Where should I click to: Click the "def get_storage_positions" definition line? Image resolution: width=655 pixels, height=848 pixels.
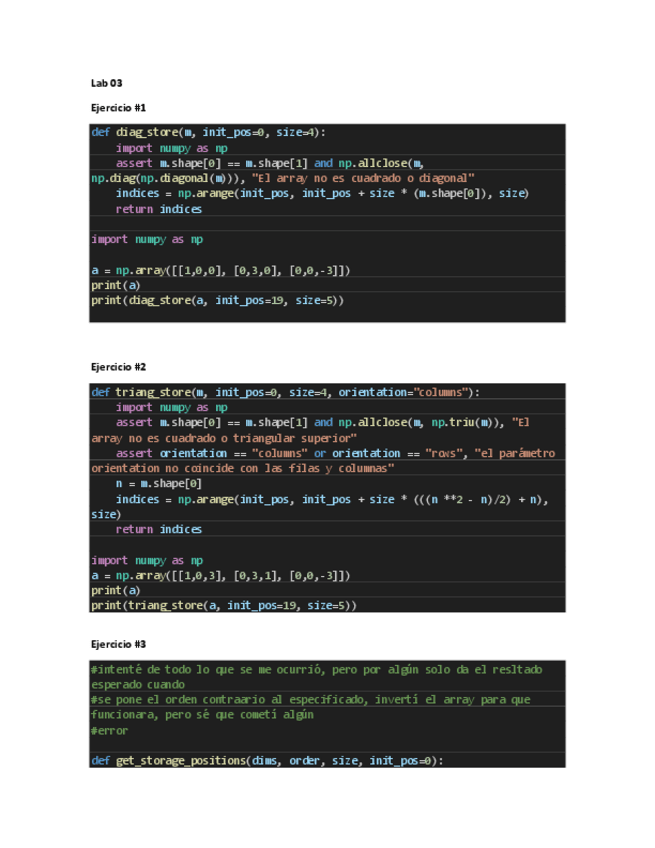(266, 761)
